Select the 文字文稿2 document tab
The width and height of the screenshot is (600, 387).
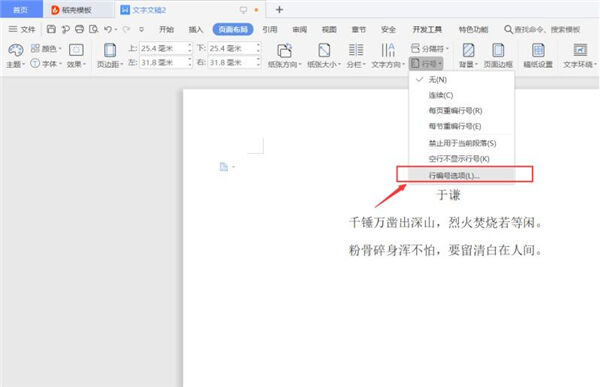[149, 10]
